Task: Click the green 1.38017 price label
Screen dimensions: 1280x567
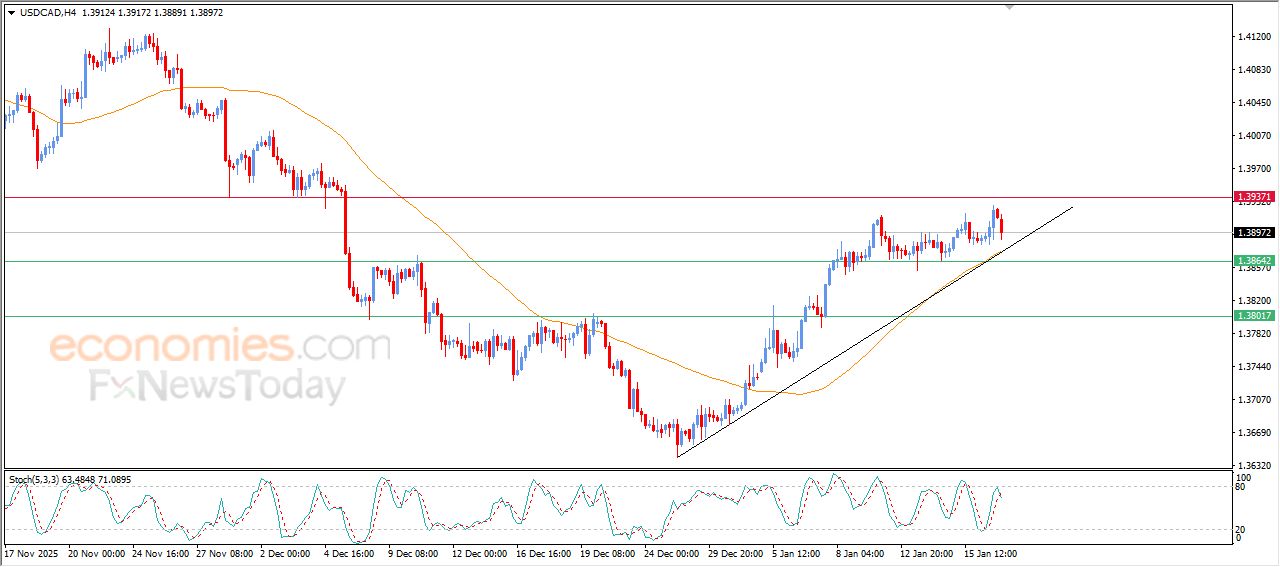Action: 1254,316
